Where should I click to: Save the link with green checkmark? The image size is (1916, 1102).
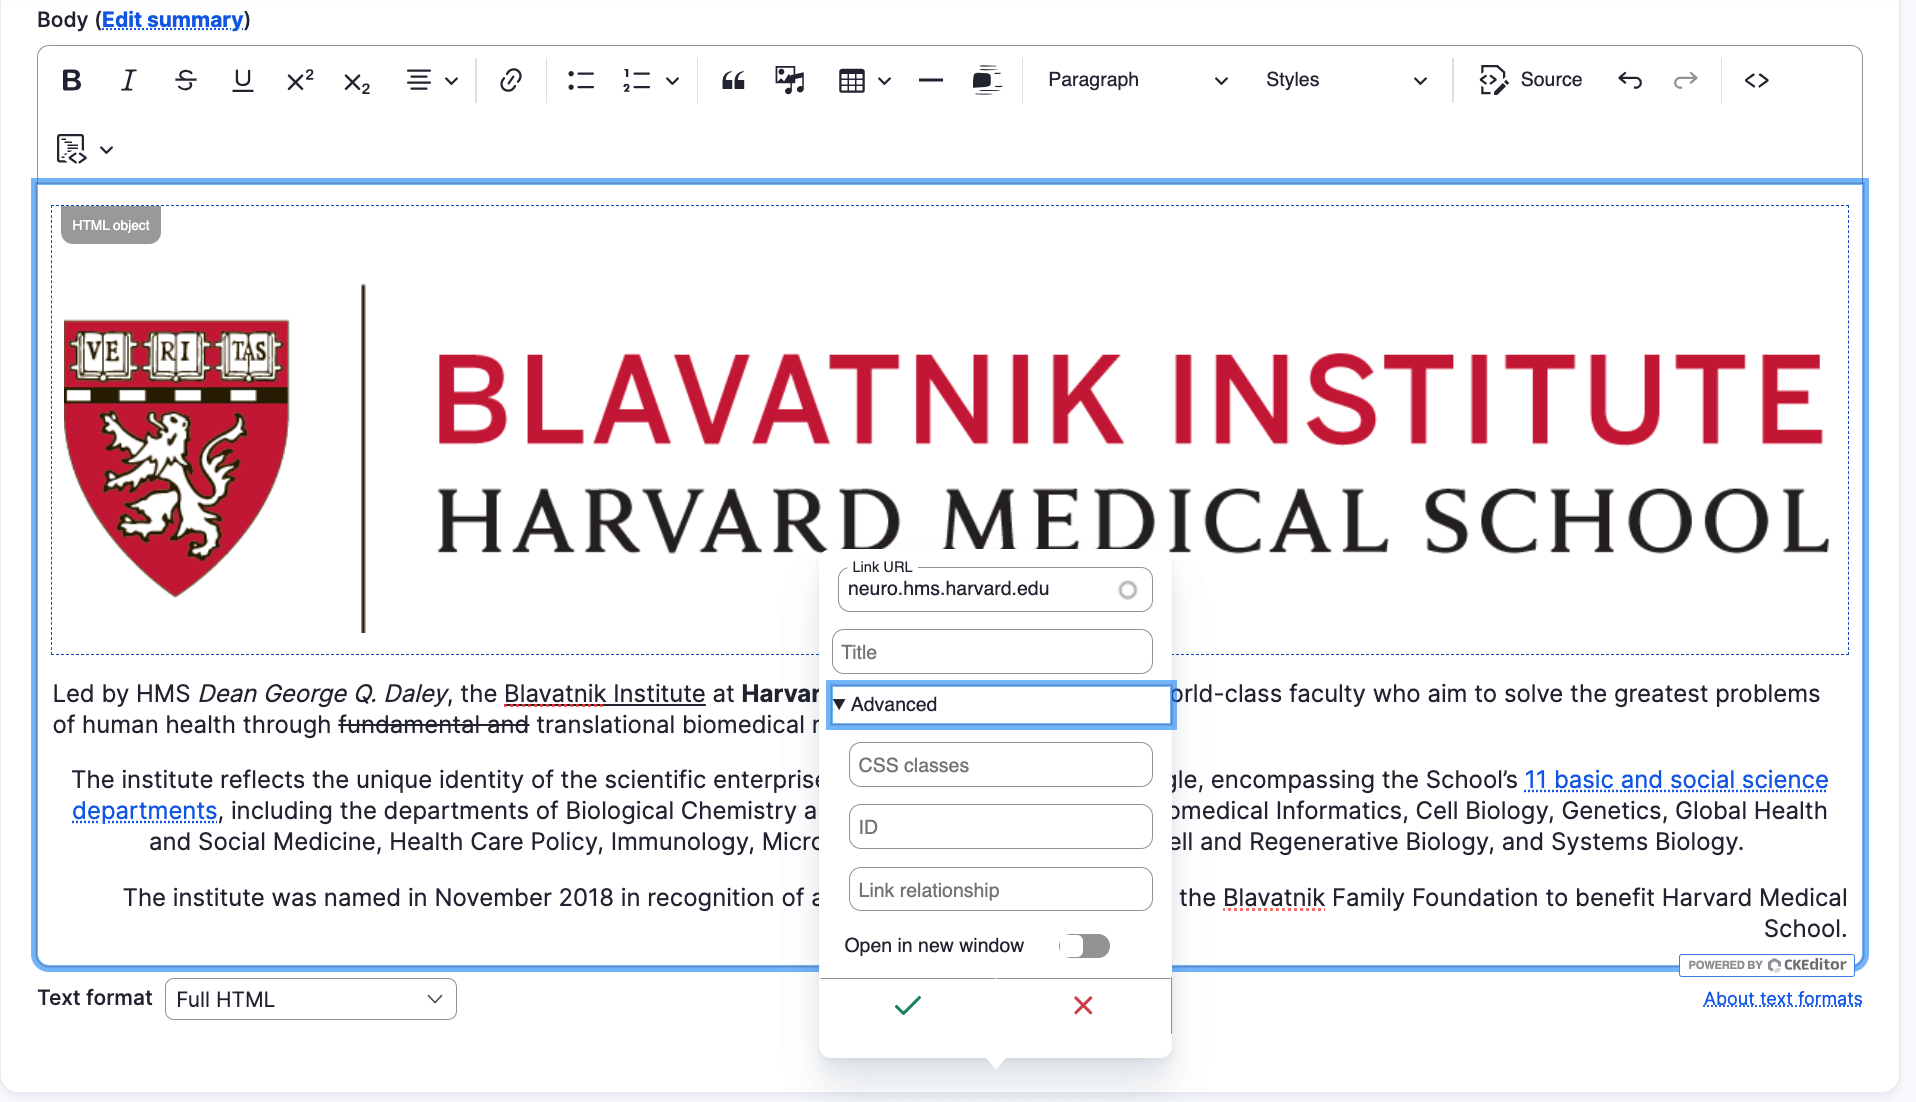[x=907, y=1005]
